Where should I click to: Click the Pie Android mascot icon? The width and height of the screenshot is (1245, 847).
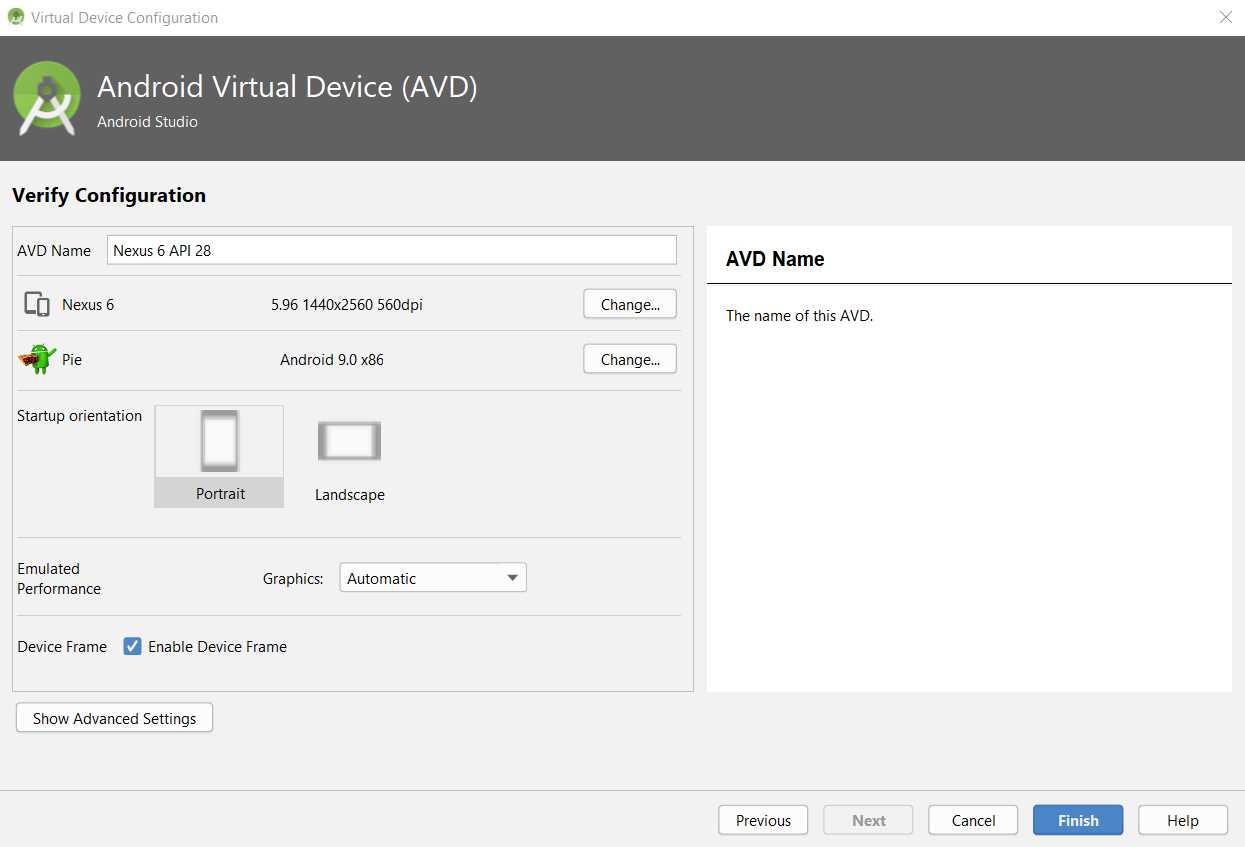pos(36,359)
